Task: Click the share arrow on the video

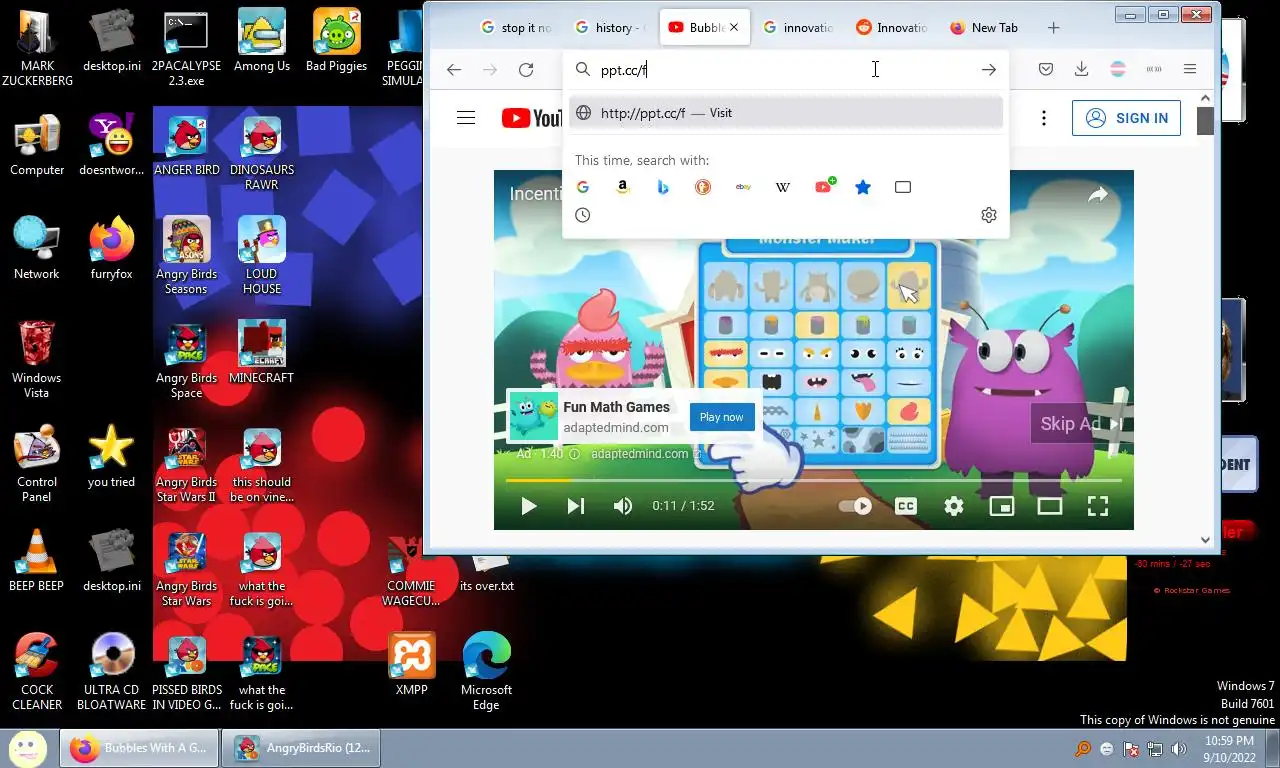Action: (x=1098, y=196)
